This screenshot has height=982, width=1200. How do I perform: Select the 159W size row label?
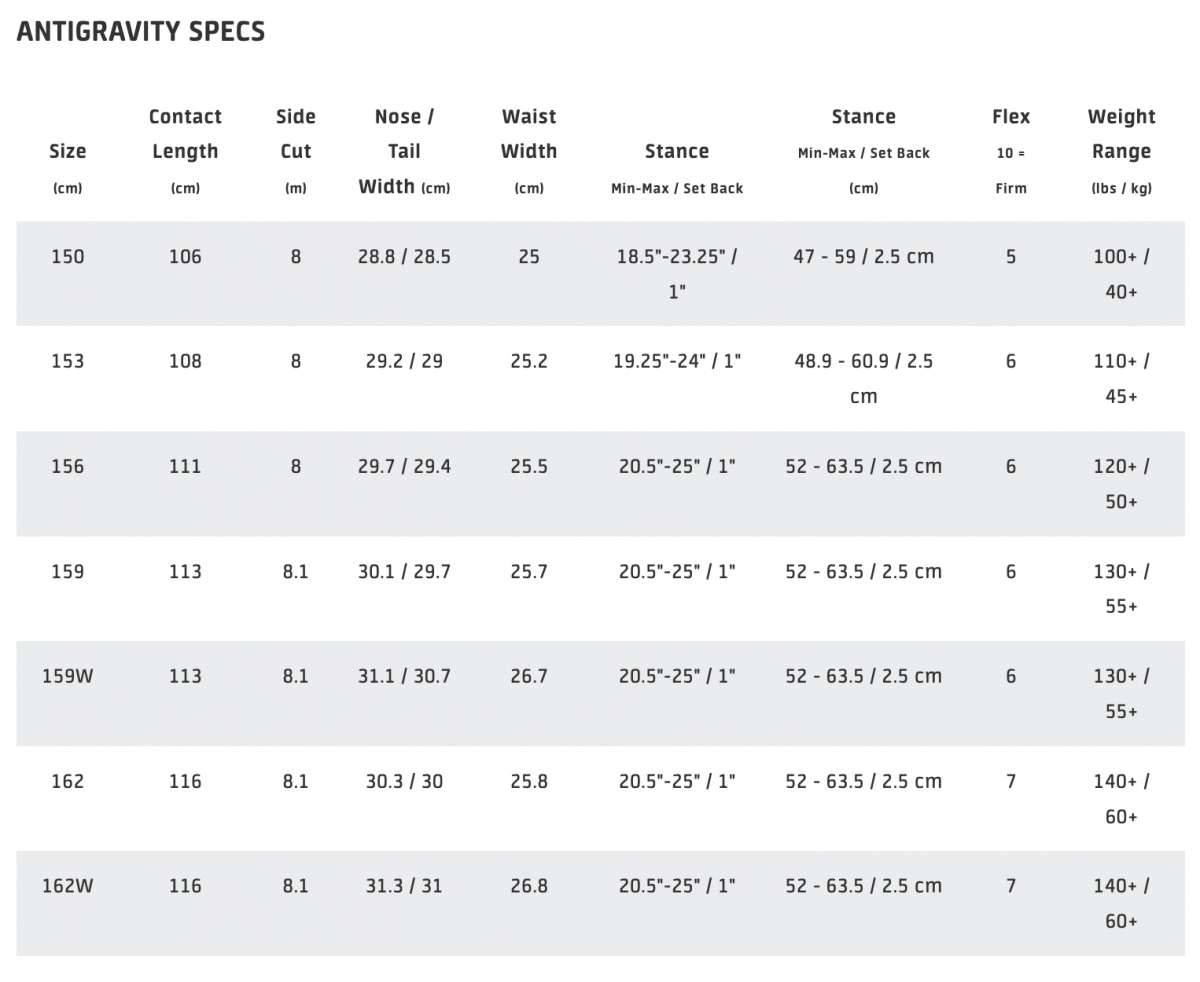coord(68,676)
